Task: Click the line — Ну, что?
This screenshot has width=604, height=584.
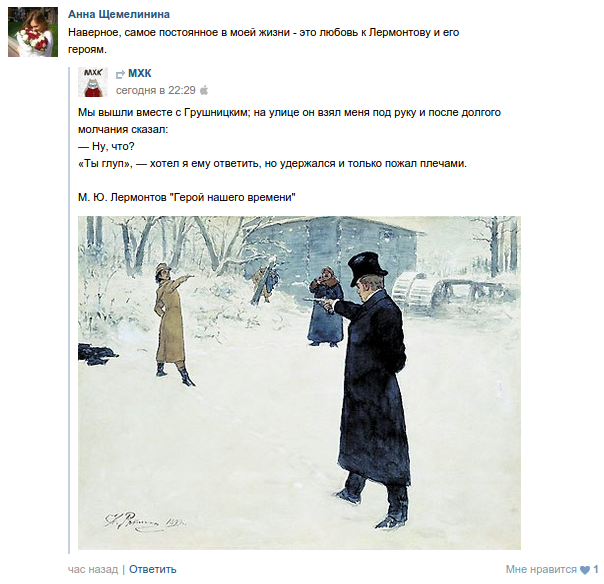Action: [106, 146]
